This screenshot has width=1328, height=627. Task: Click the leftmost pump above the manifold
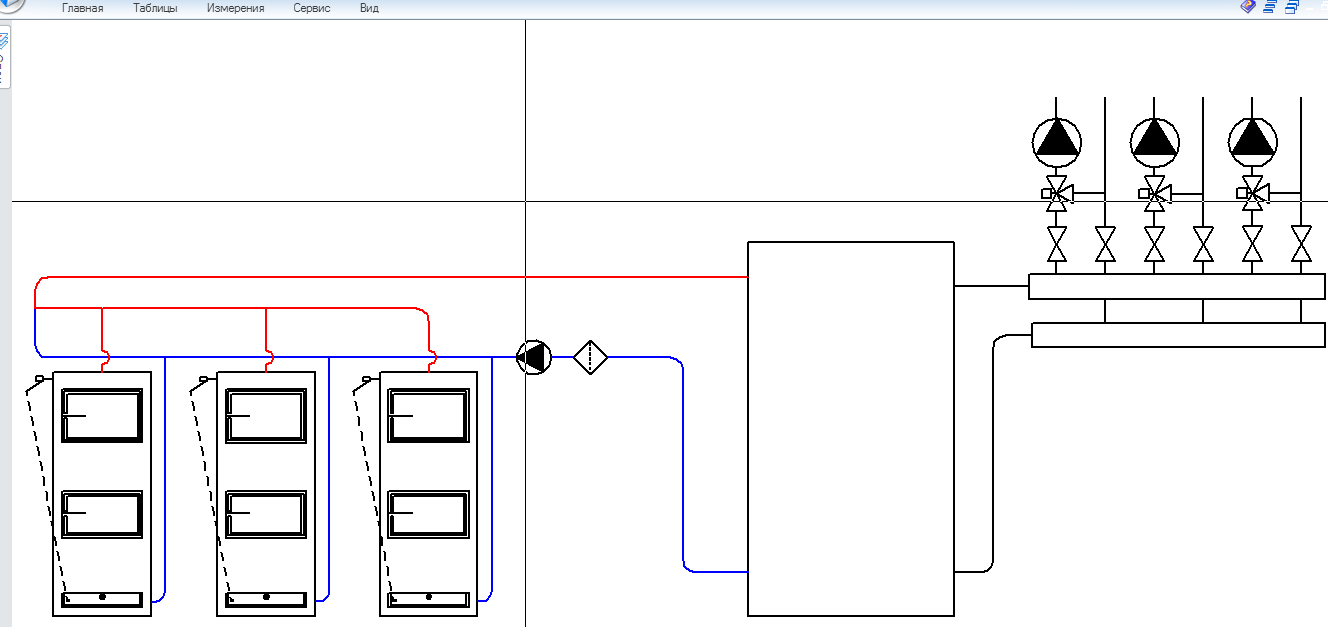click(1056, 141)
